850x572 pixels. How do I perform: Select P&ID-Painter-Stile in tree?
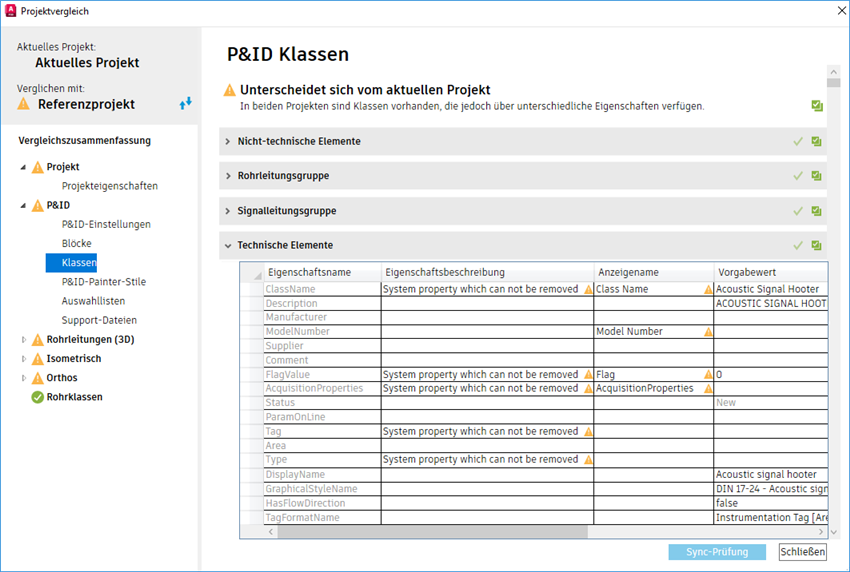pos(104,282)
